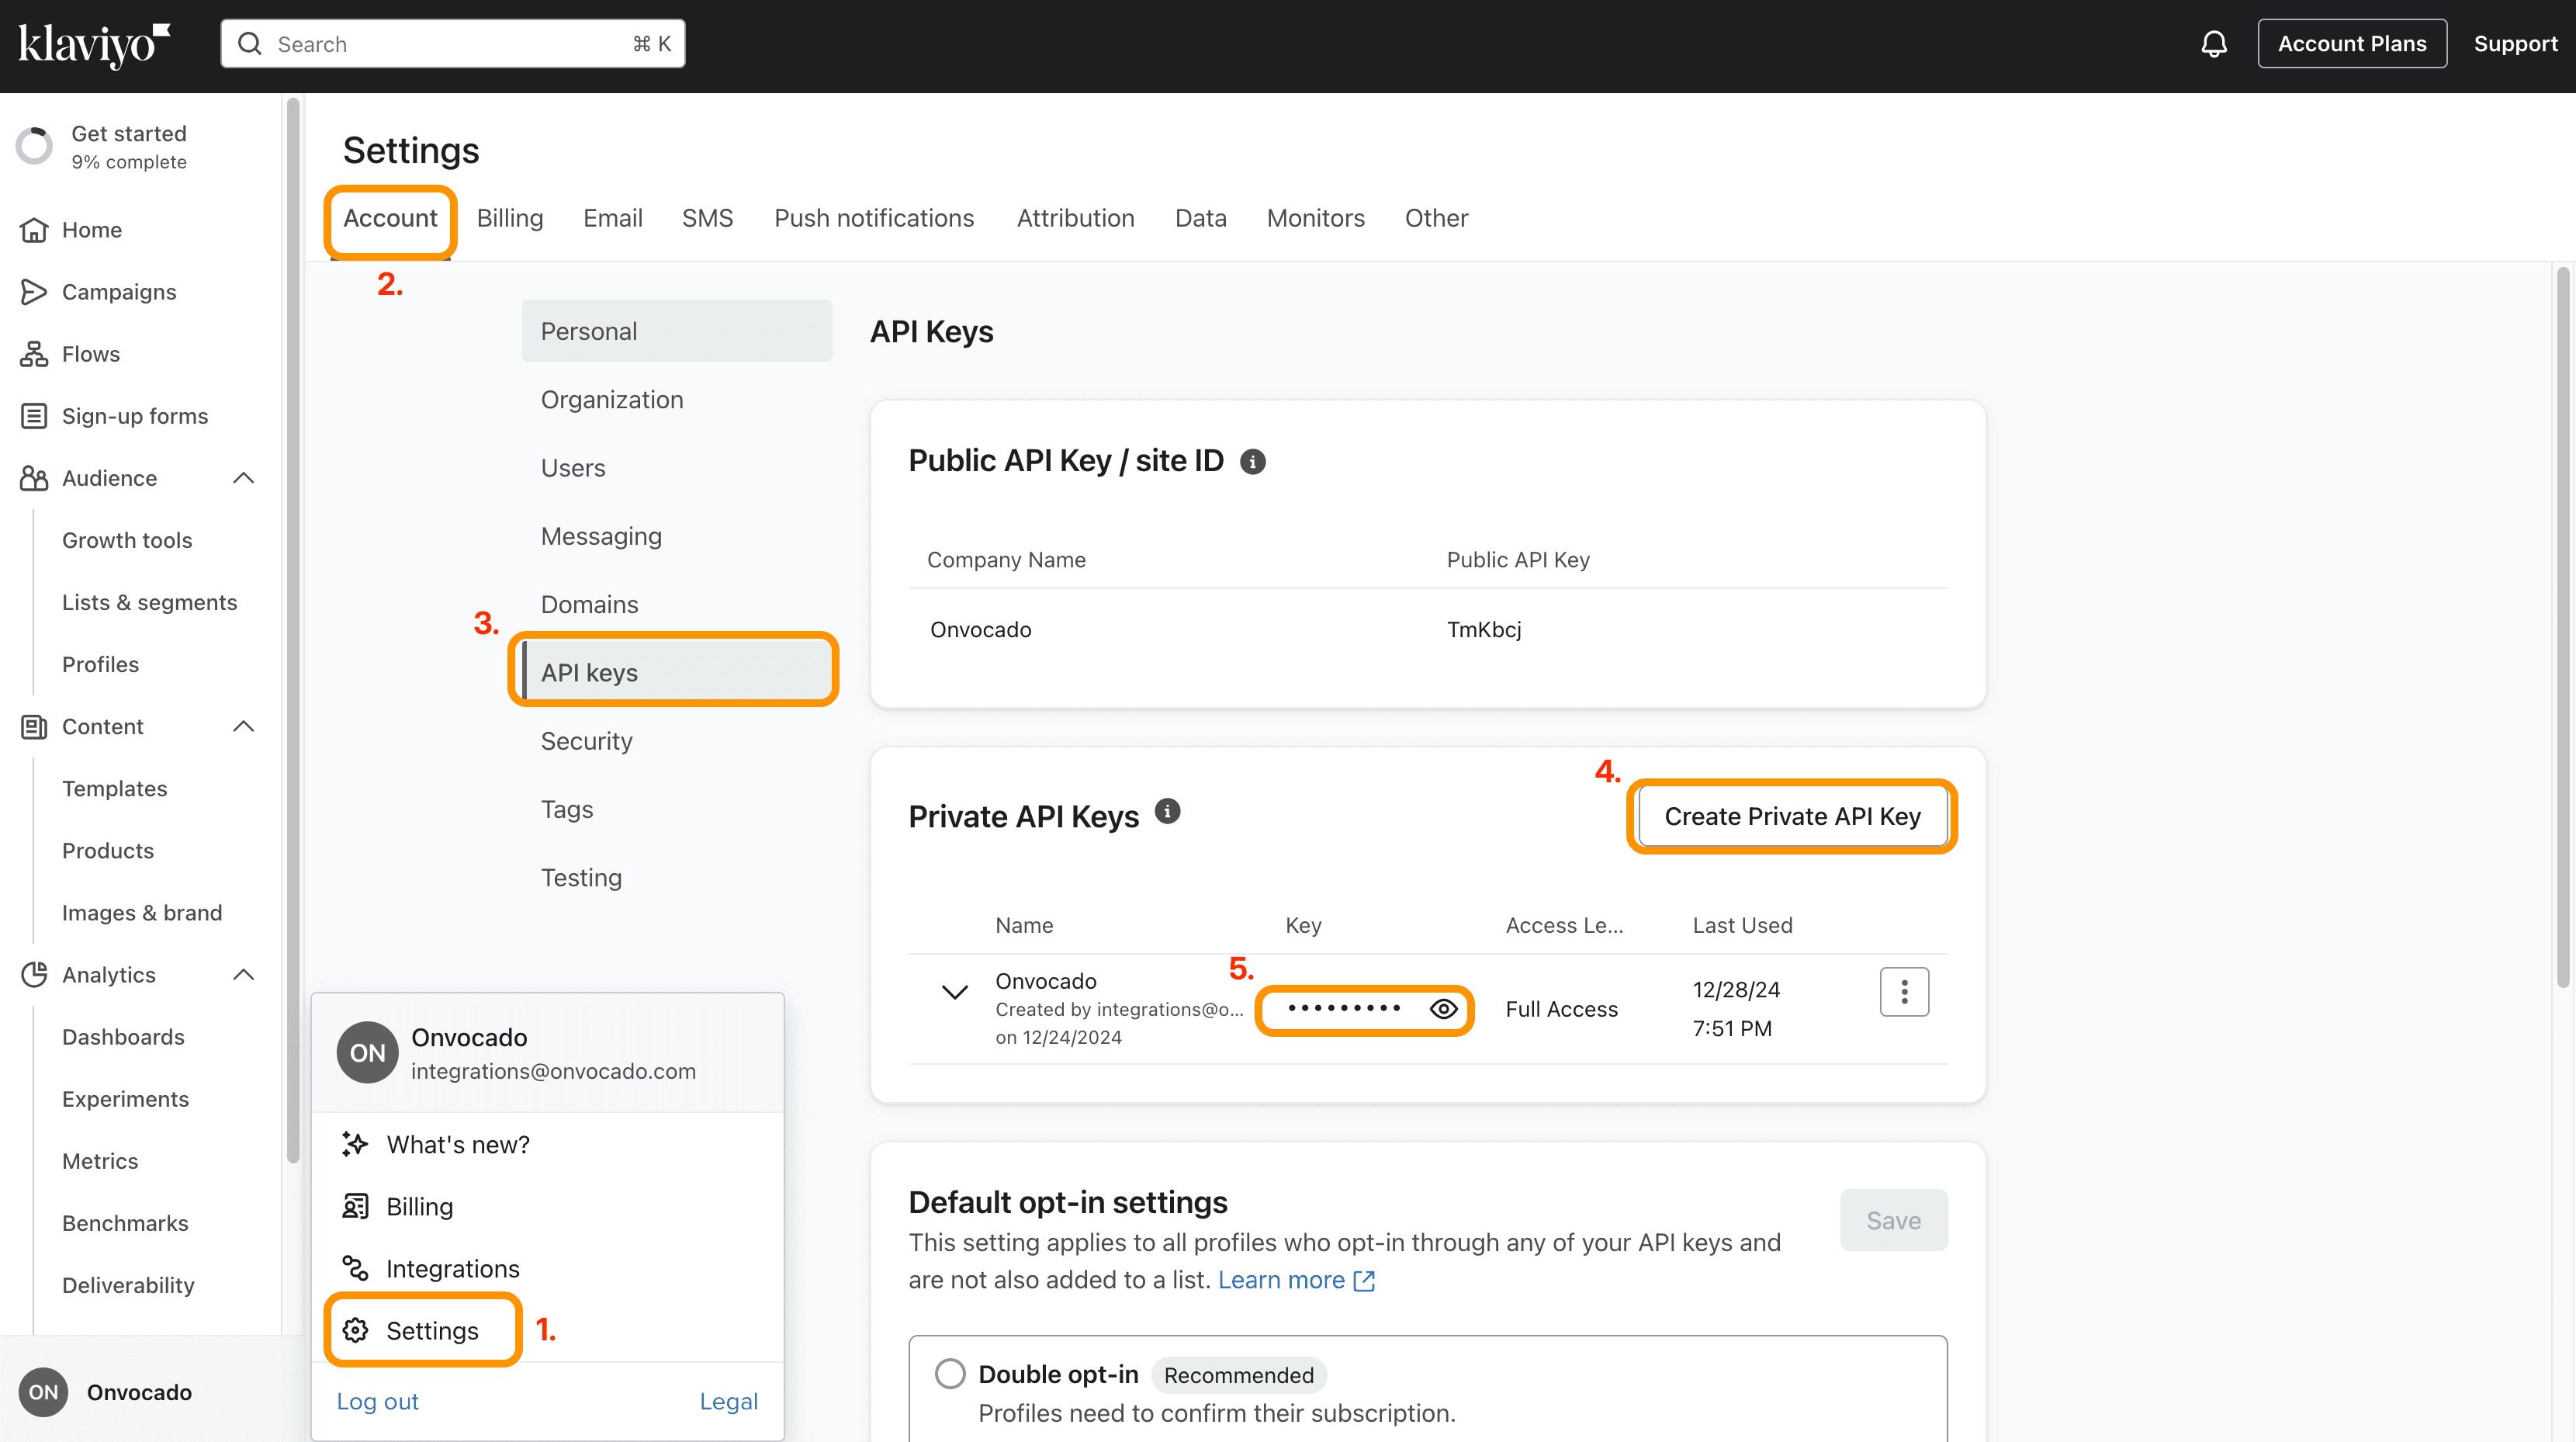2576x1442 pixels.
Task: Select Domains in account submenu
Action: [x=677, y=605]
